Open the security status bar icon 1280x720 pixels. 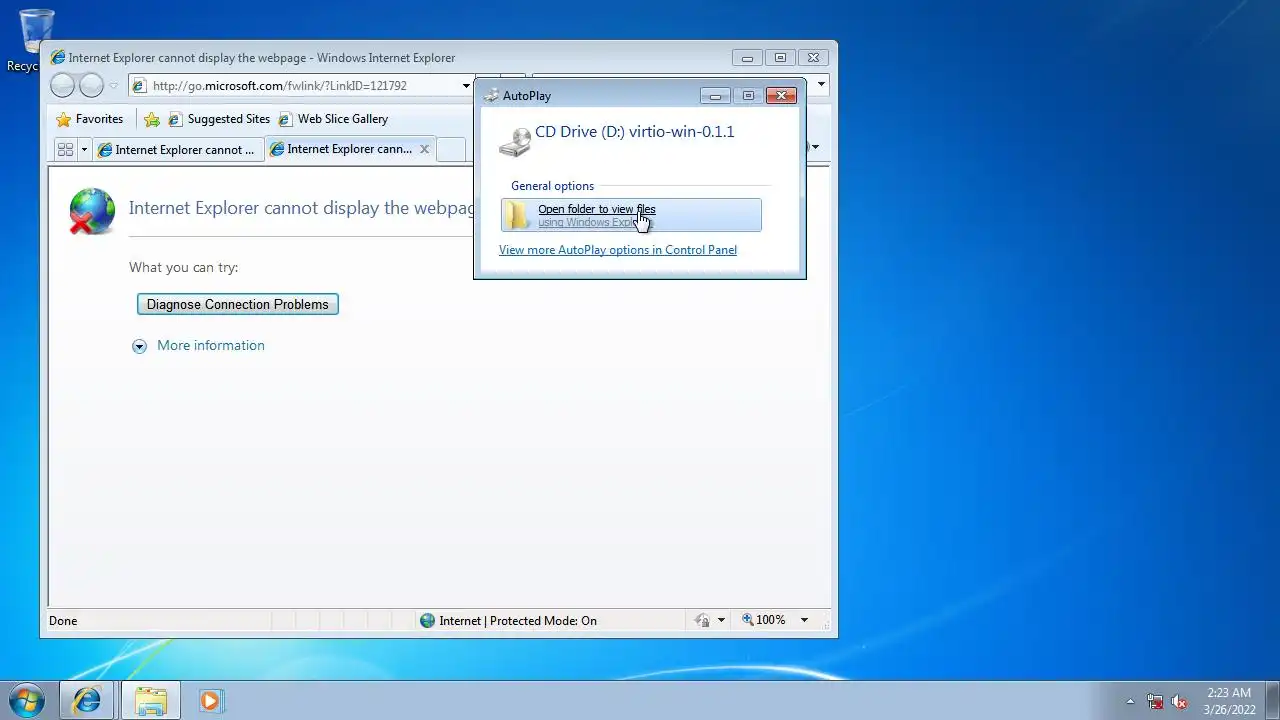tap(703, 620)
